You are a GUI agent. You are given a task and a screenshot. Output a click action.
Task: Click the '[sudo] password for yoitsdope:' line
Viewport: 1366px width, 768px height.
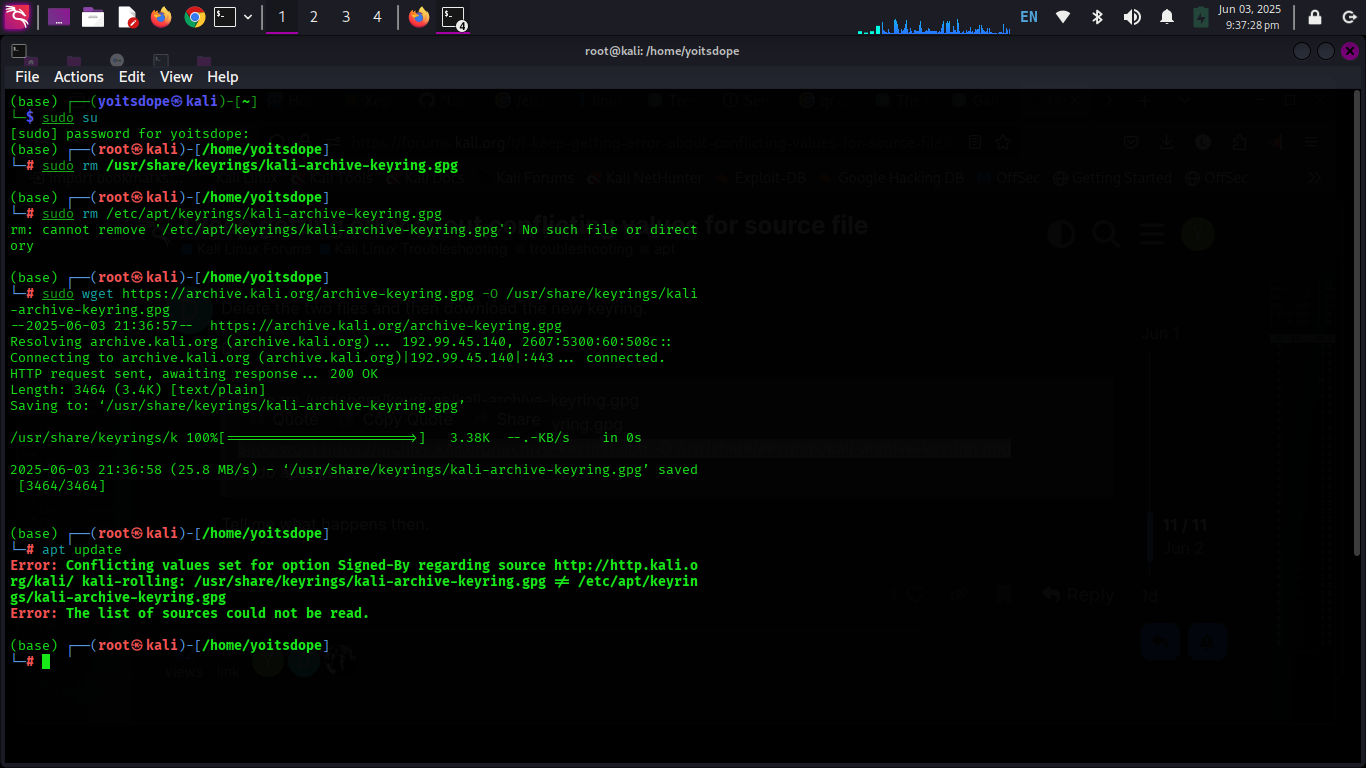tap(130, 133)
